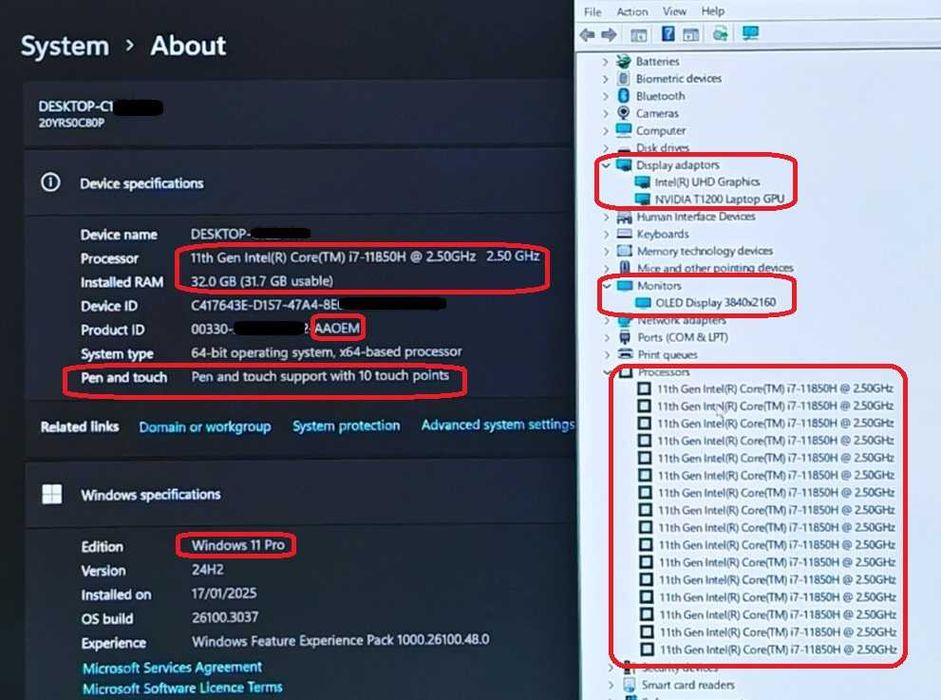941x700 pixels.
Task: Click the Print queues category icon
Action: coord(626,354)
